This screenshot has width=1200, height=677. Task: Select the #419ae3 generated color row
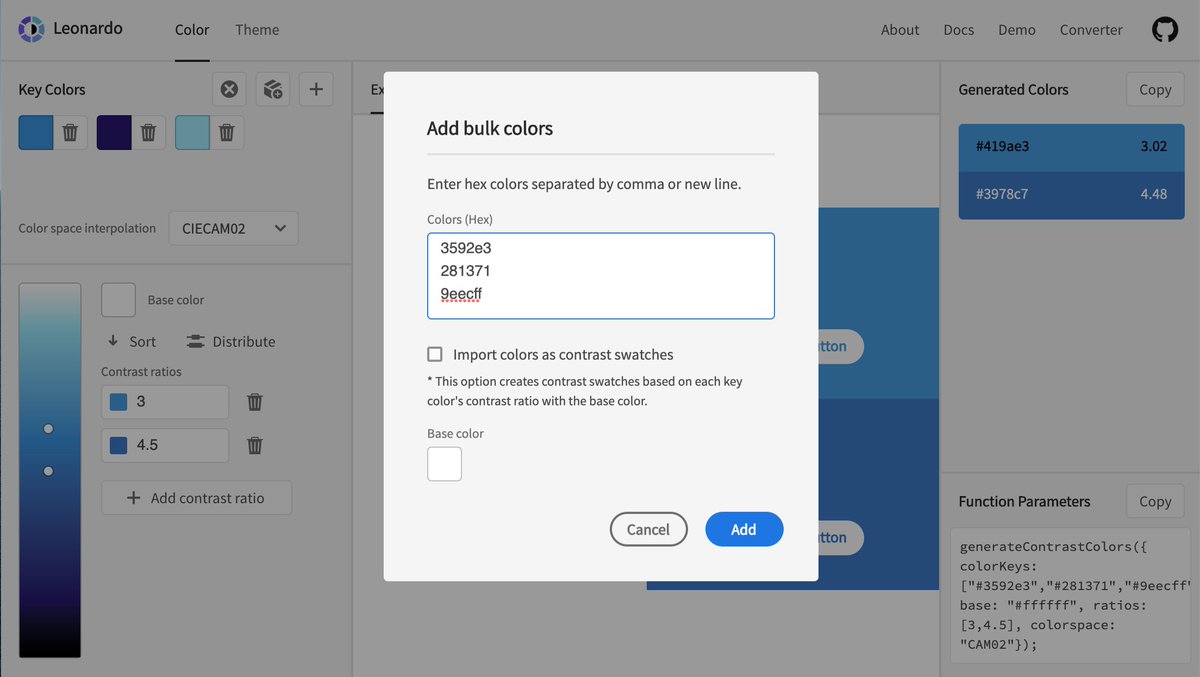pos(1072,147)
